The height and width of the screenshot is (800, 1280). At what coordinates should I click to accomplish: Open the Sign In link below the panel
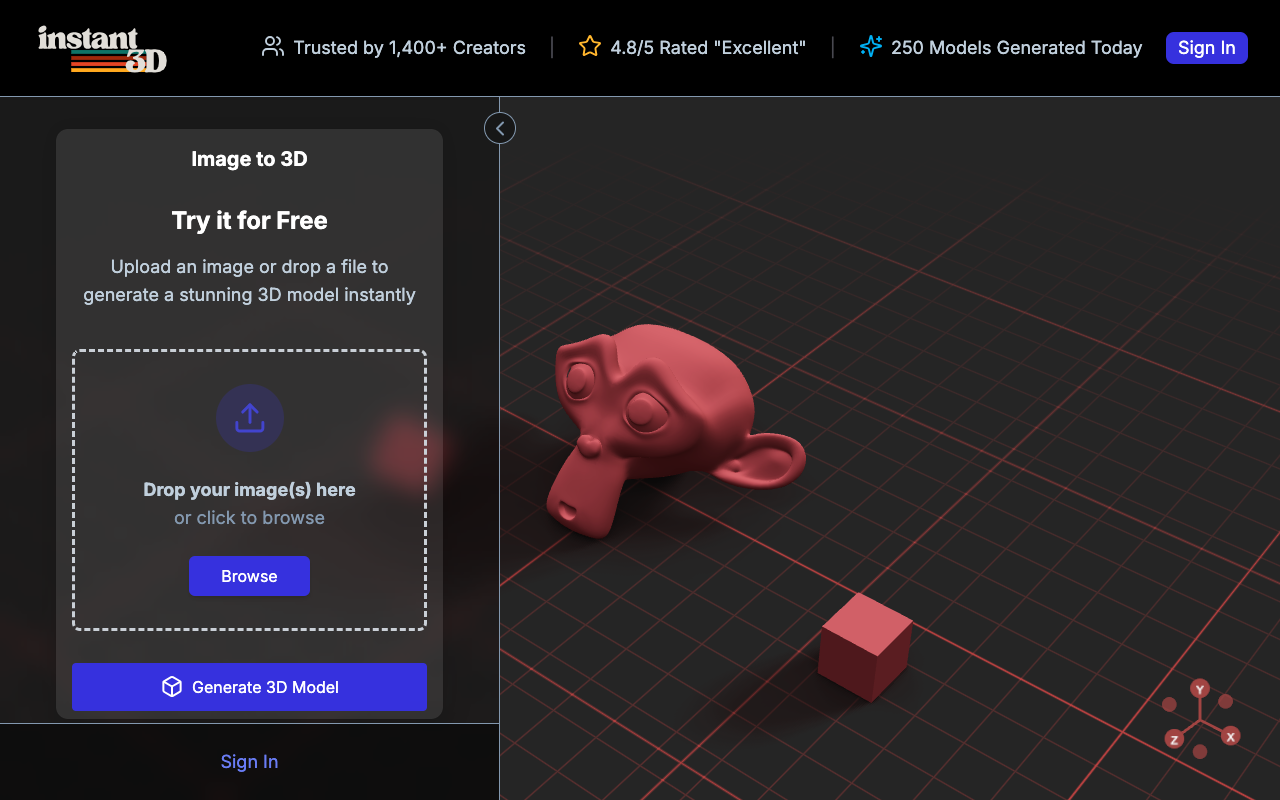tap(249, 762)
